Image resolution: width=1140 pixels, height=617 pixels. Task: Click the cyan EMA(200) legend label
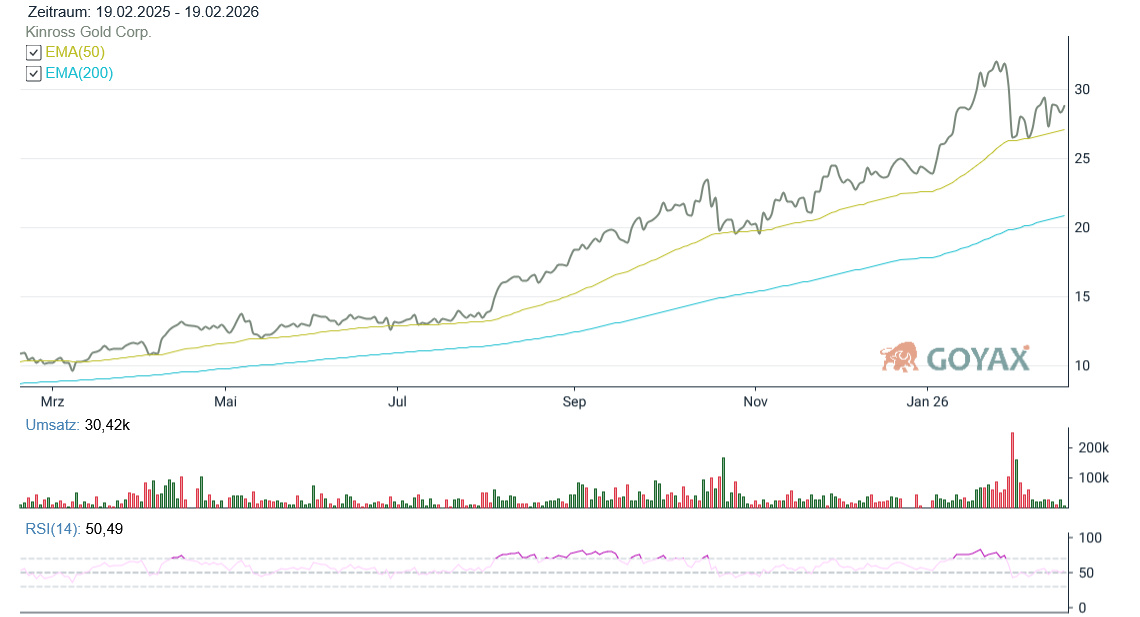[79, 73]
